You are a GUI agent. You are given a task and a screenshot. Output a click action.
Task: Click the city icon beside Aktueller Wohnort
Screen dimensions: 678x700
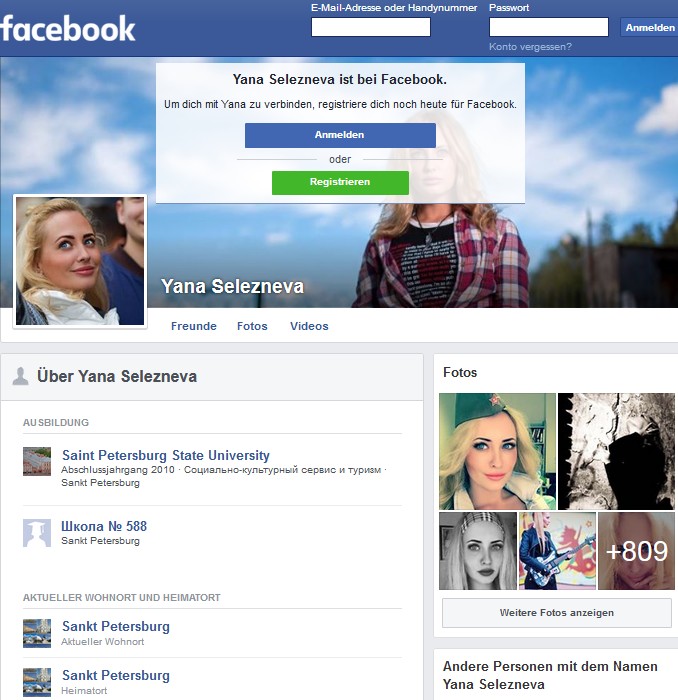[x=37, y=633]
